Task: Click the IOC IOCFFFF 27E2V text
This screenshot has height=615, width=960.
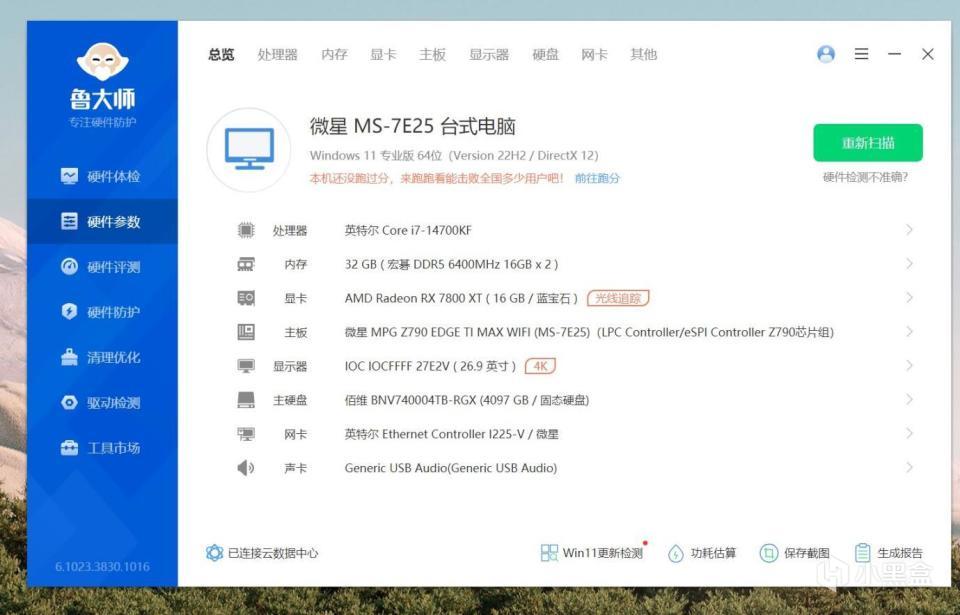Action: coord(430,366)
